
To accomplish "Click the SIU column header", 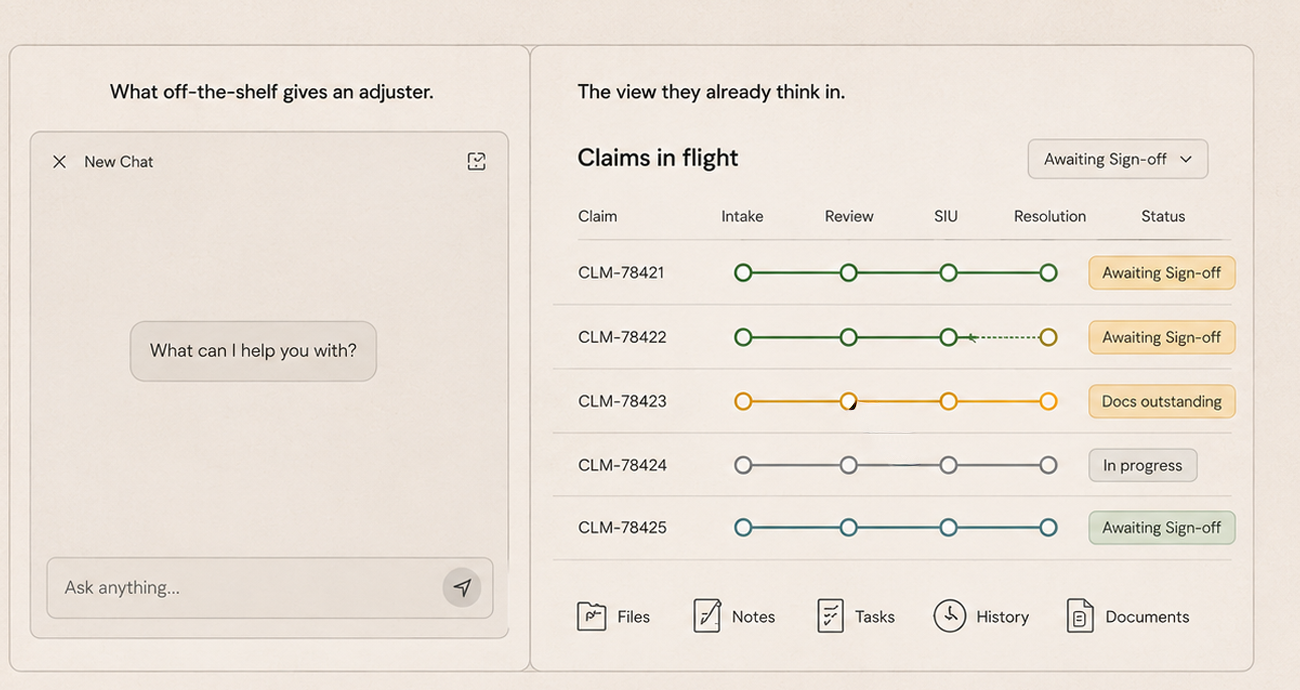I will click(x=946, y=216).
